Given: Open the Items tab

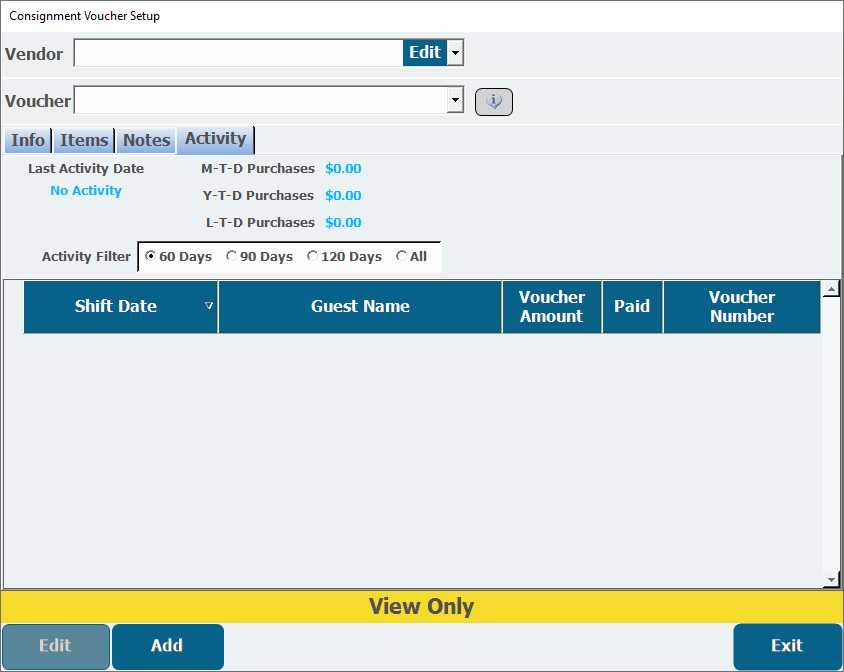Looking at the screenshot, I should [84, 140].
